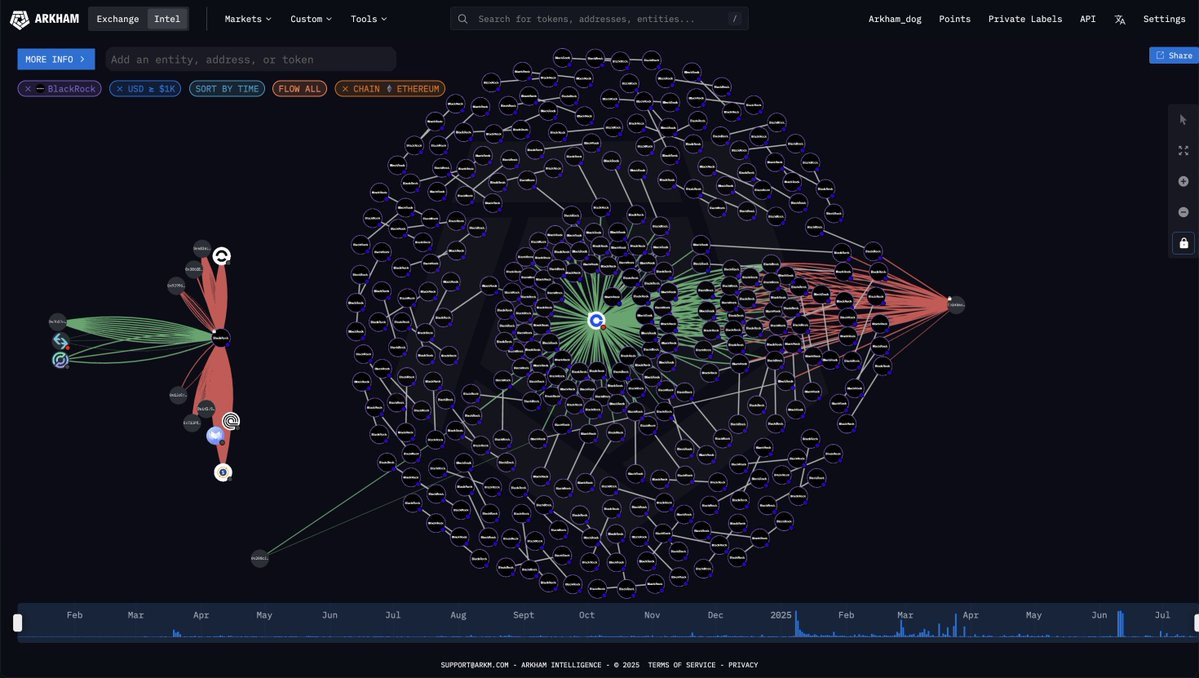Click the Nov label on the timeline
1199x678 pixels.
click(x=651, y=615)
